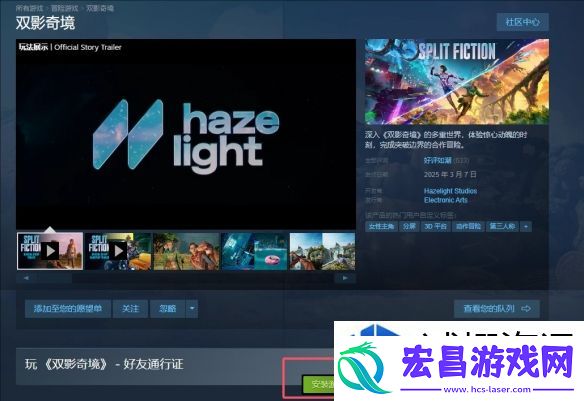The width and height of the screenshot is (584, 401).
Task: Click the page title 双影奇境
Action: click(45, 23)
